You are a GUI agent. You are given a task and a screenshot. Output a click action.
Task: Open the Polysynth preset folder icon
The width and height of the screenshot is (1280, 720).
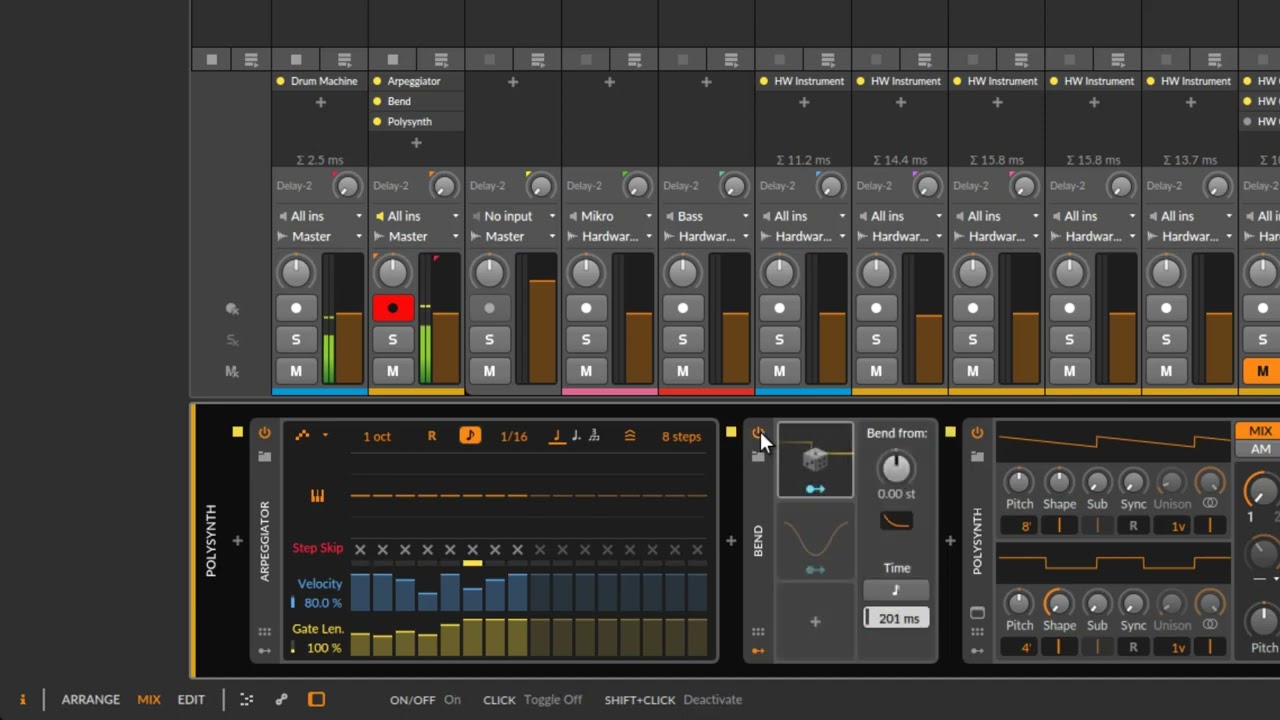977,456
